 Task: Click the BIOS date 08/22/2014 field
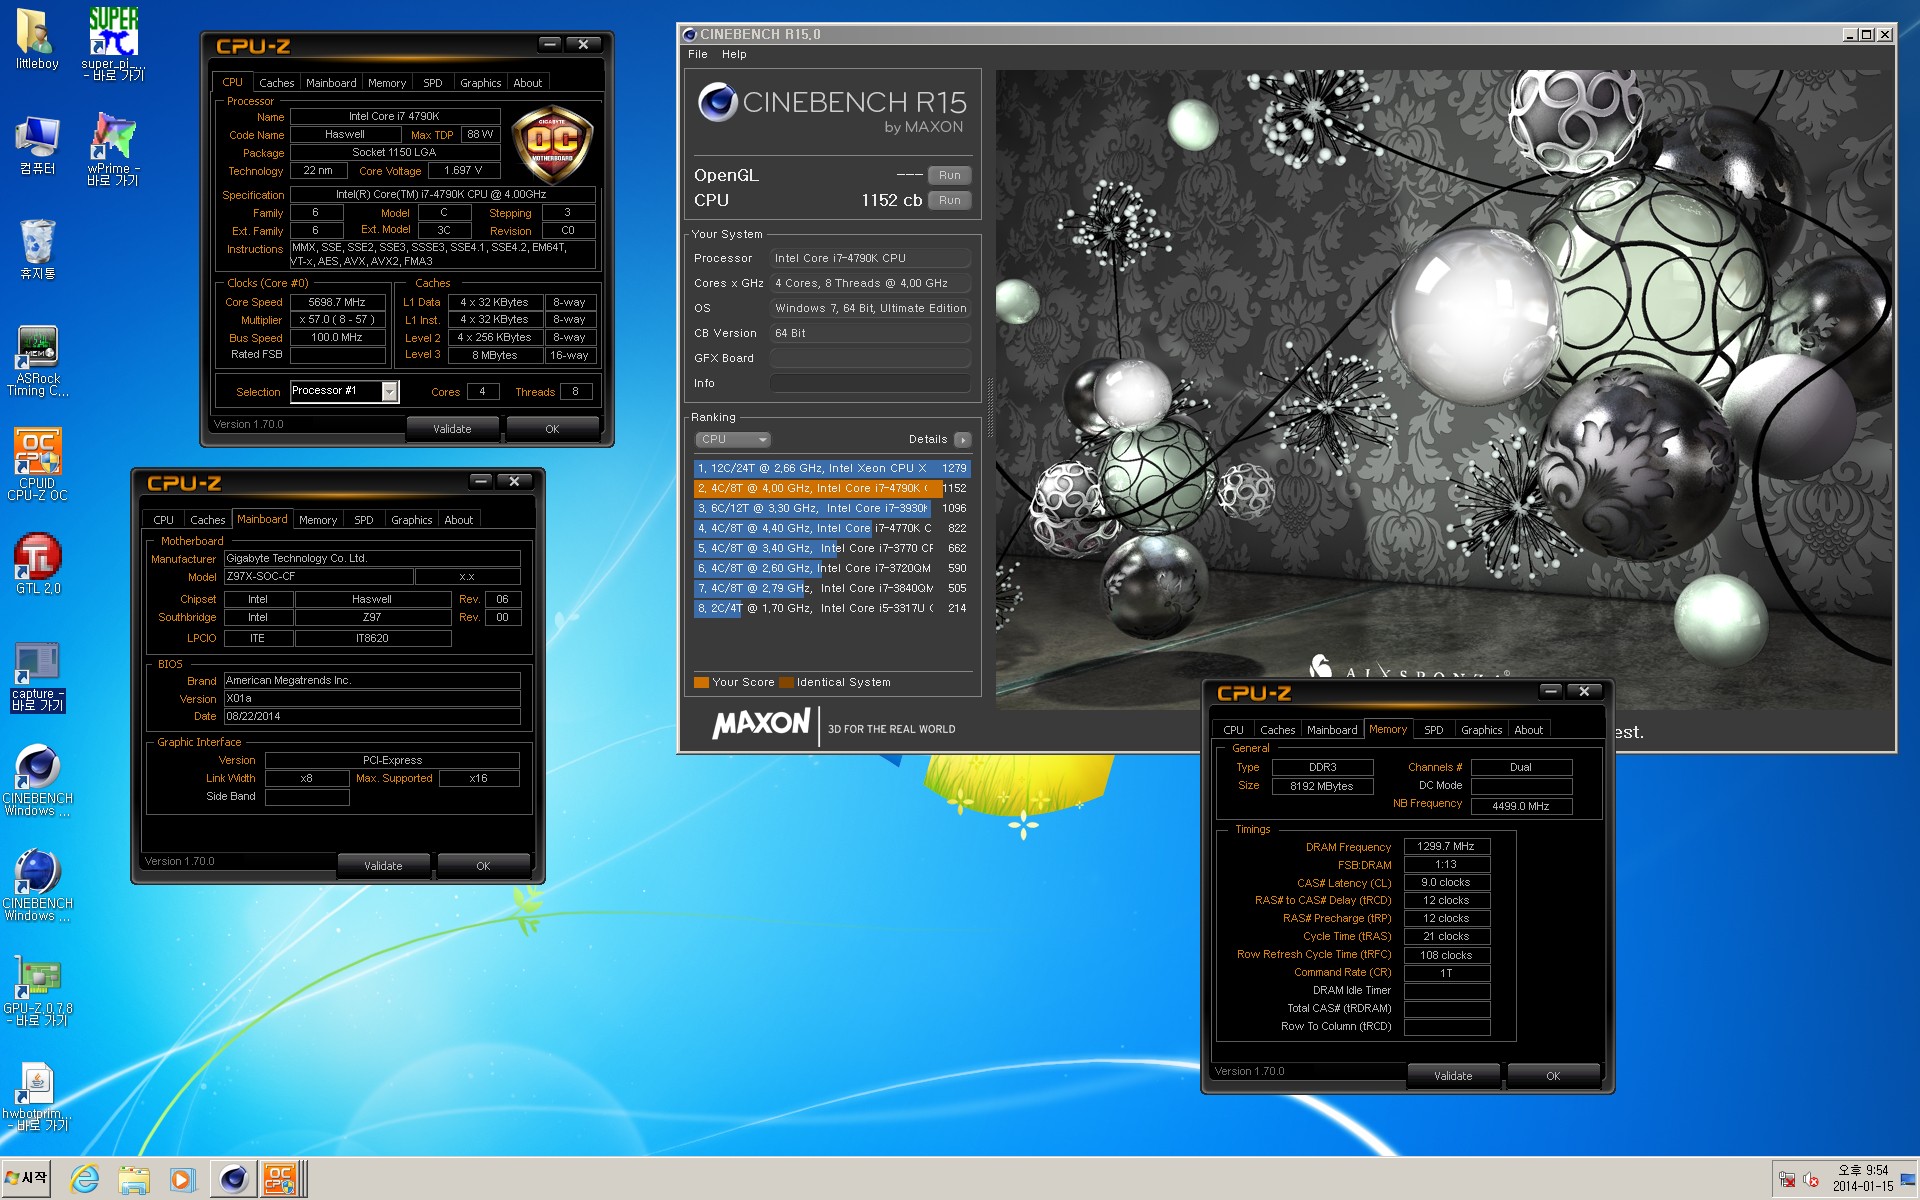tap(372, 716)
